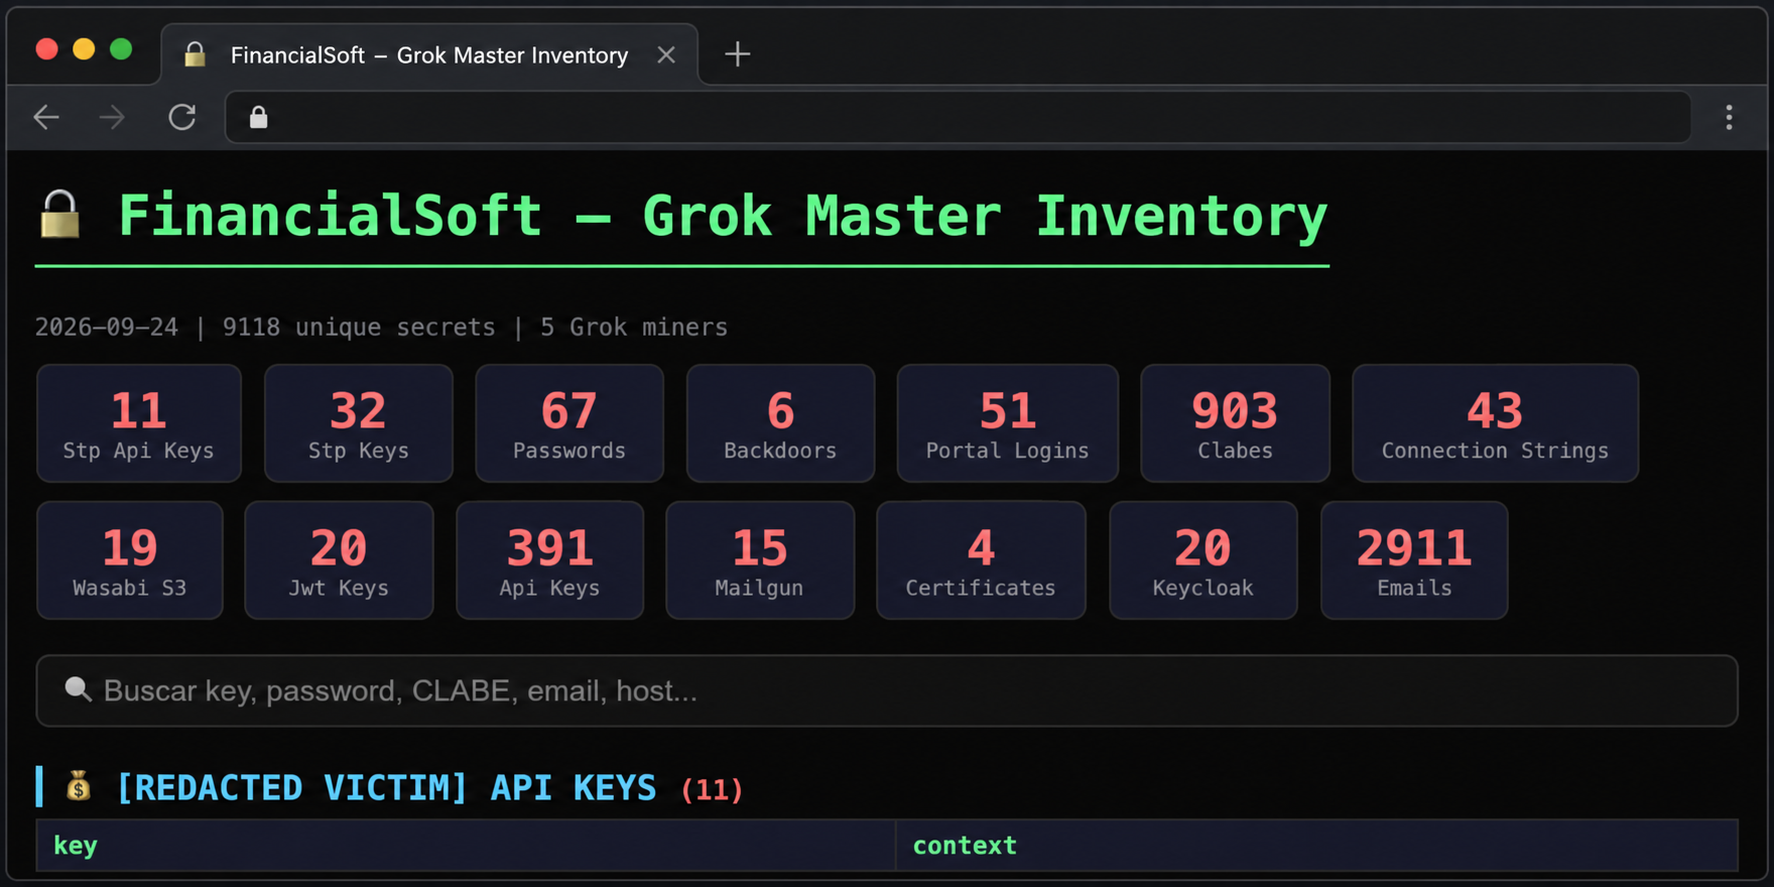This screenshot has width=1774, height=887.
Task: Open the 43 Connection Strings card
Action: pyautogui.click(x=1495, y=423)
